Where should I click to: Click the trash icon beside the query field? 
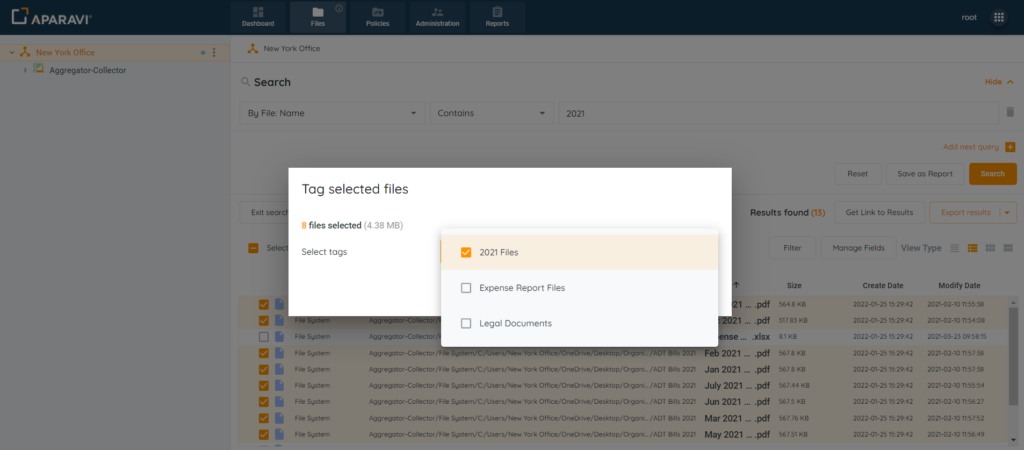tap(1010, 113)
